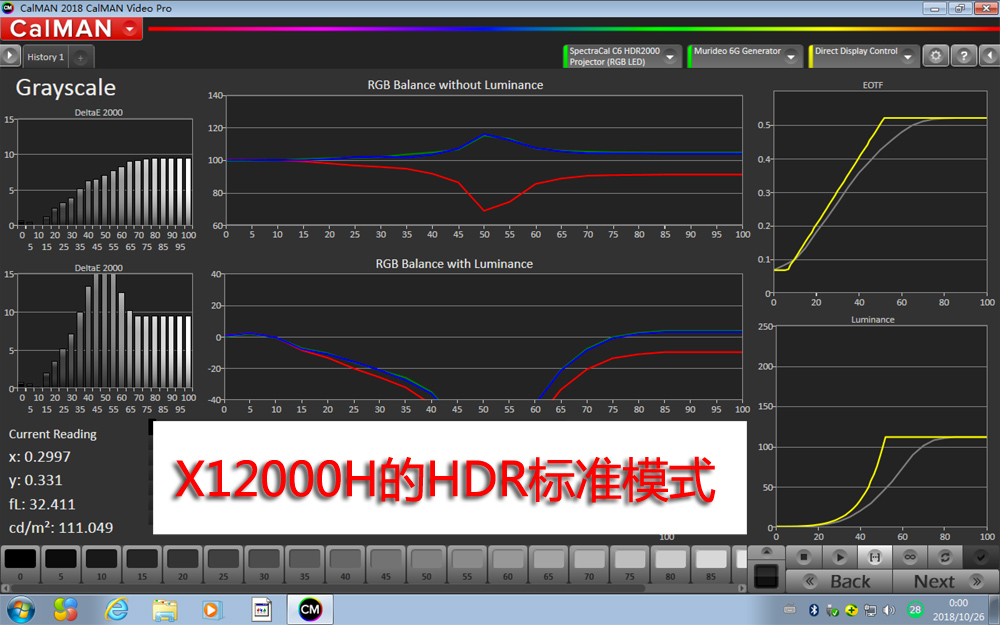Expand the SpectraCal C6 HDR2000 meter dropdown
The height and width of the screenshot is (625, 1000).
pos(671,57)
